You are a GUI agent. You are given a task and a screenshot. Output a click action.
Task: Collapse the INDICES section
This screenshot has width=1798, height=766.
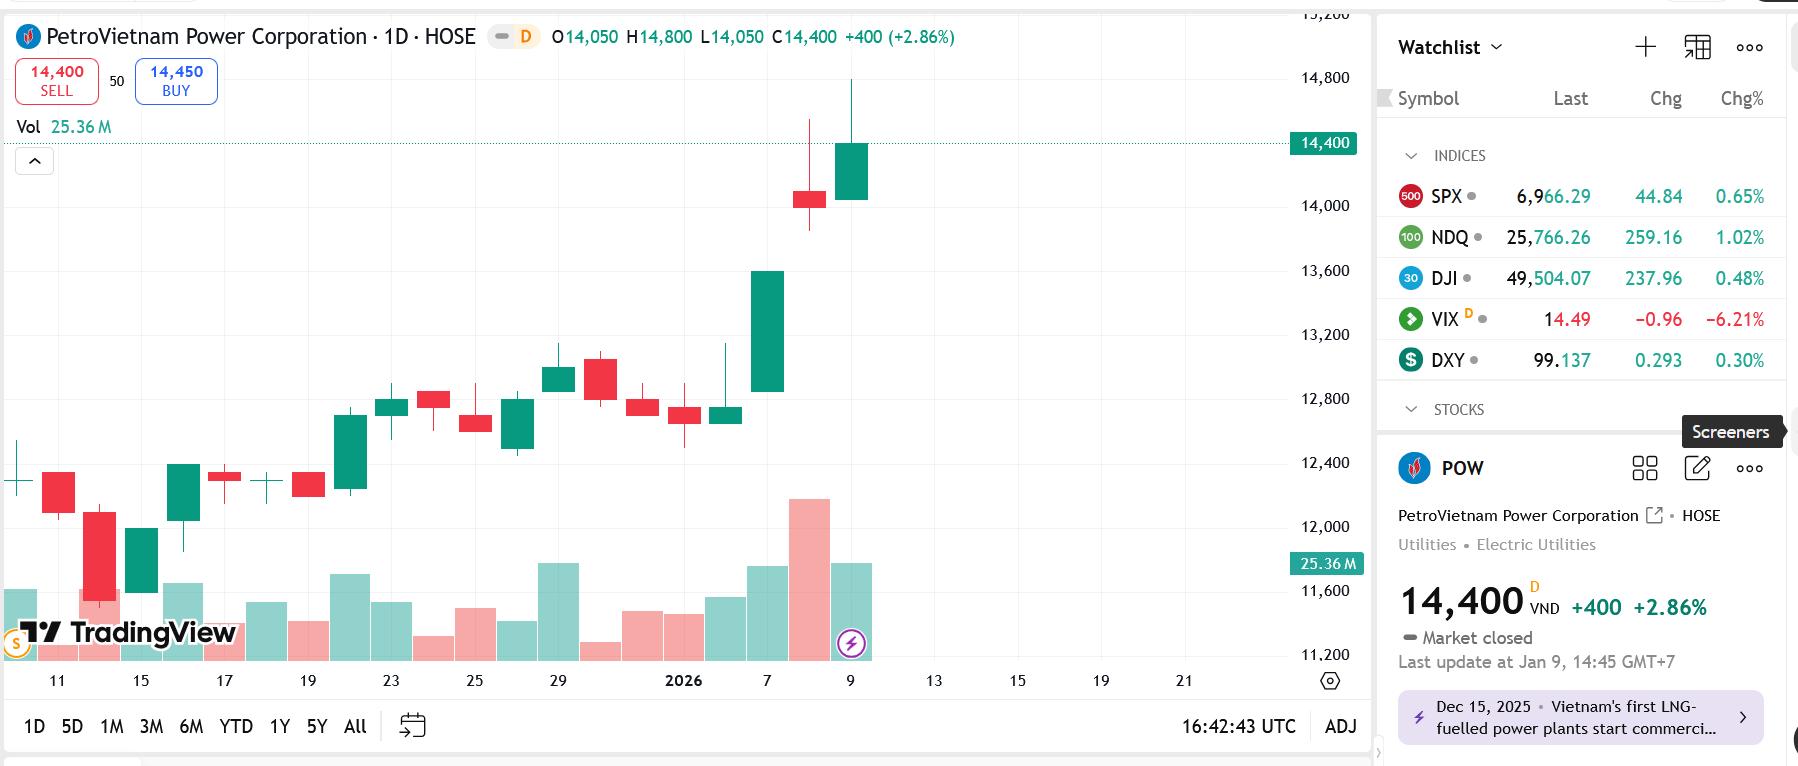pyautogui.click(x=1411, y=156)
